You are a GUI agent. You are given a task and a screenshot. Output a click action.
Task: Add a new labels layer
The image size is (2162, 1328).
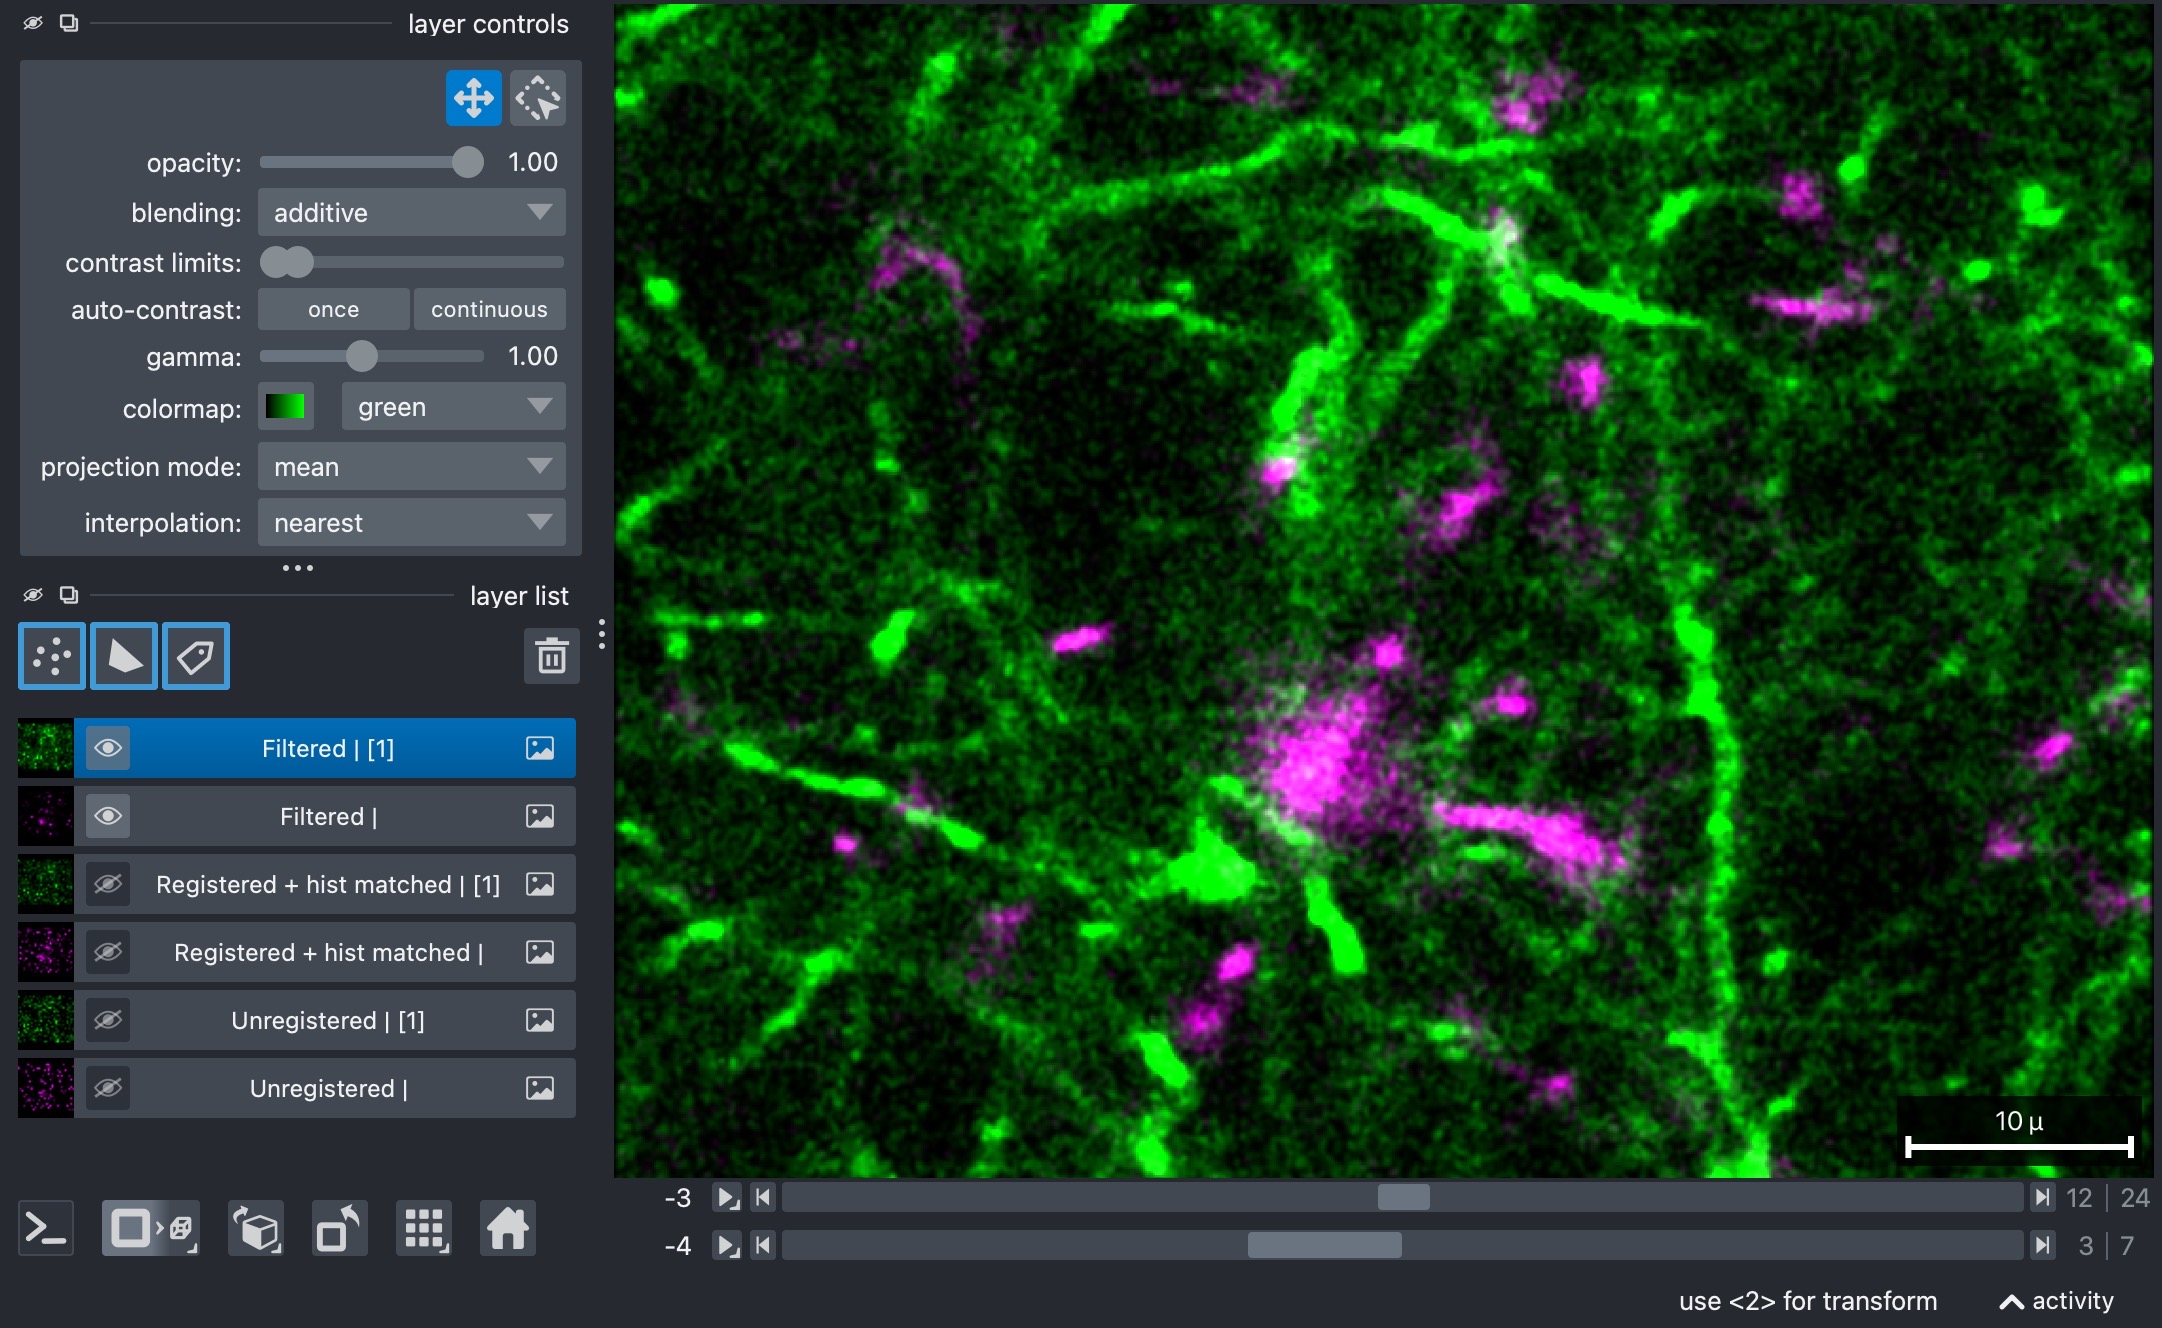196,656
